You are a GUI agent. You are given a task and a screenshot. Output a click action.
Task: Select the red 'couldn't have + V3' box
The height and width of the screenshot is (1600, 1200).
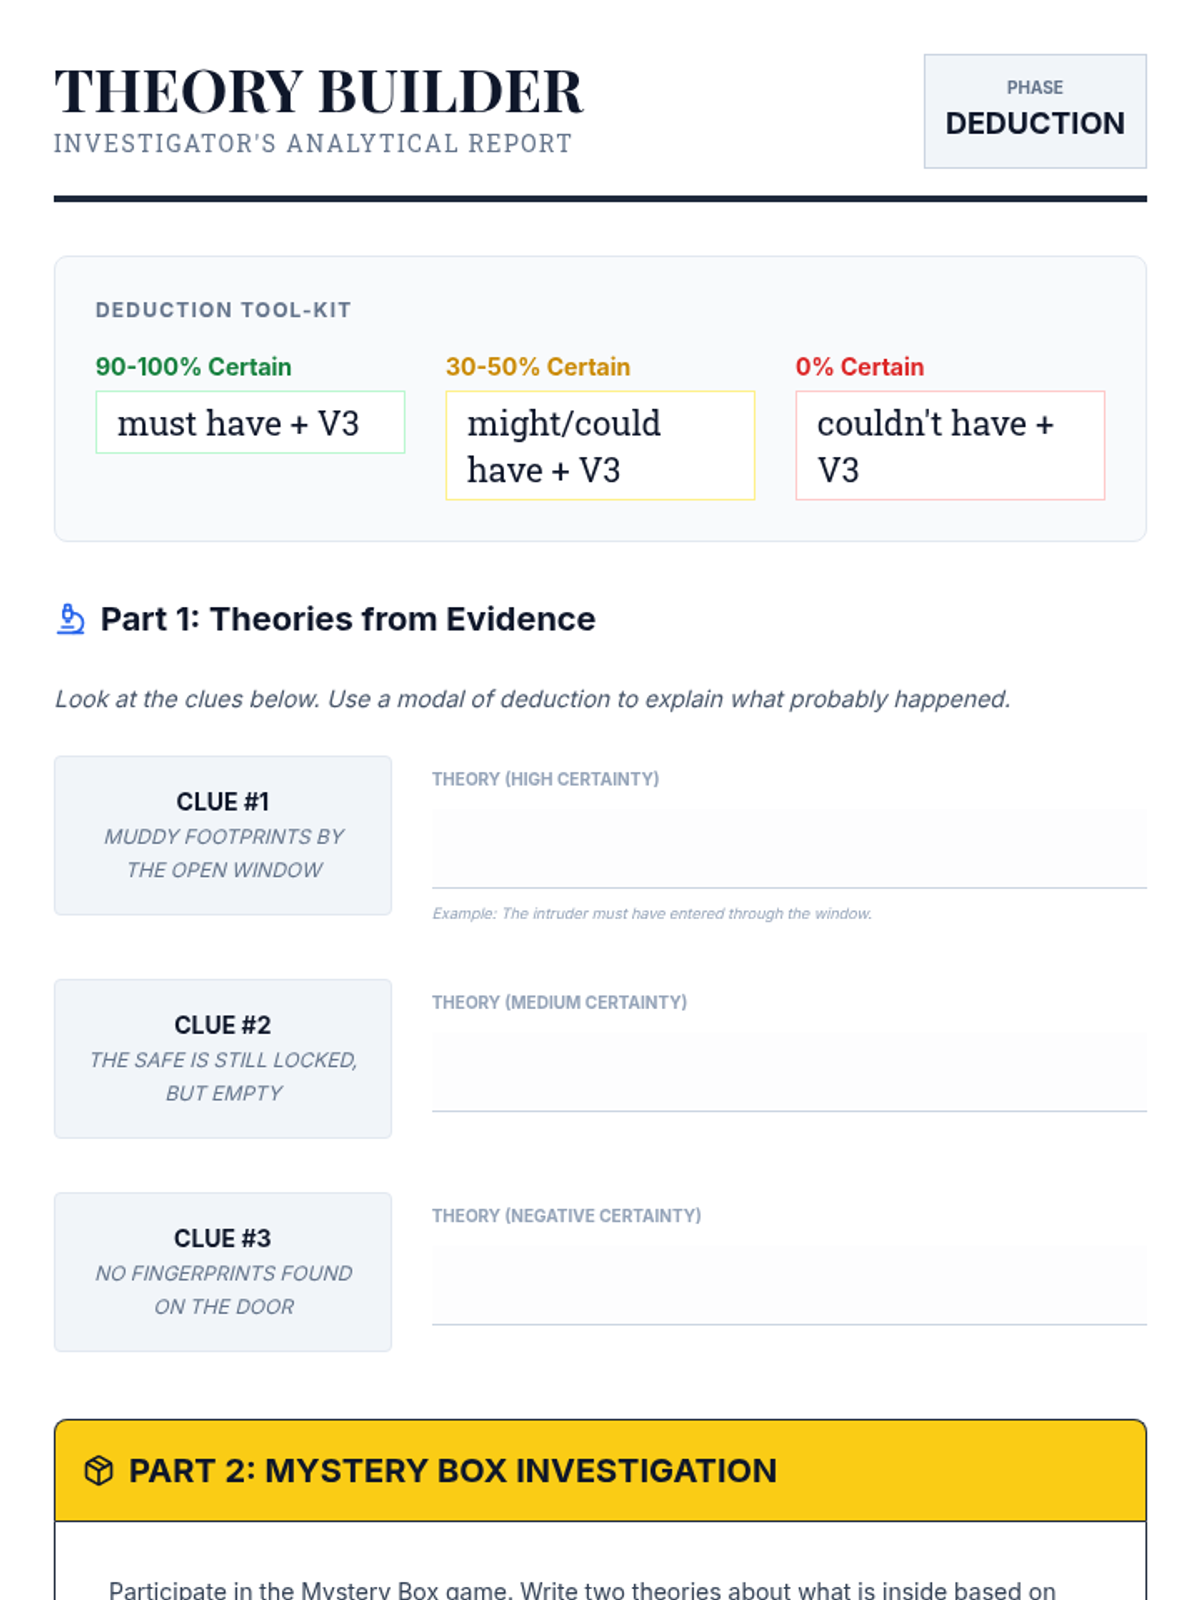click(949, 446)
